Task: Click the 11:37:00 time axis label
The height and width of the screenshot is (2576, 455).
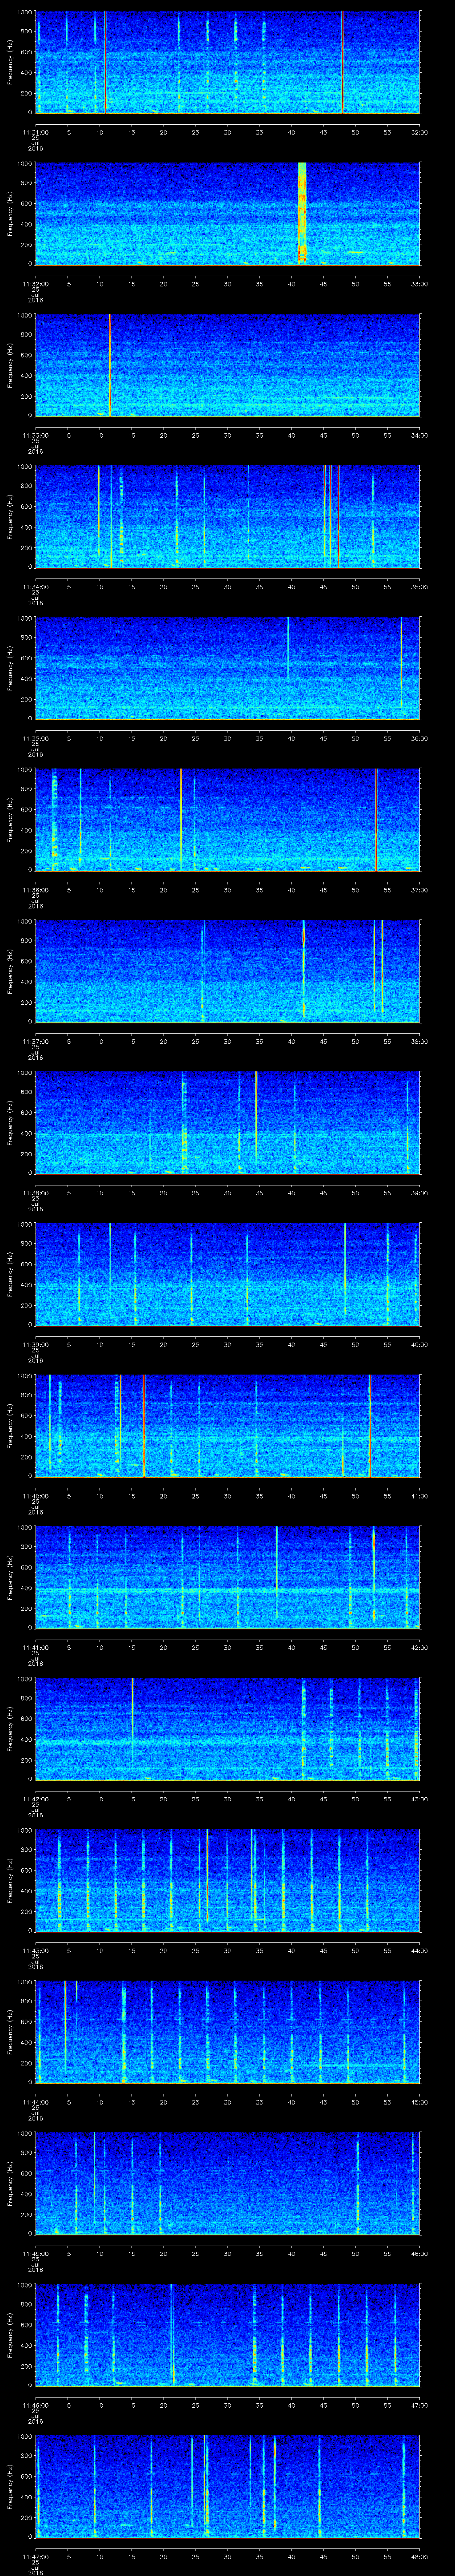Action: click(x=36, y=1041)
